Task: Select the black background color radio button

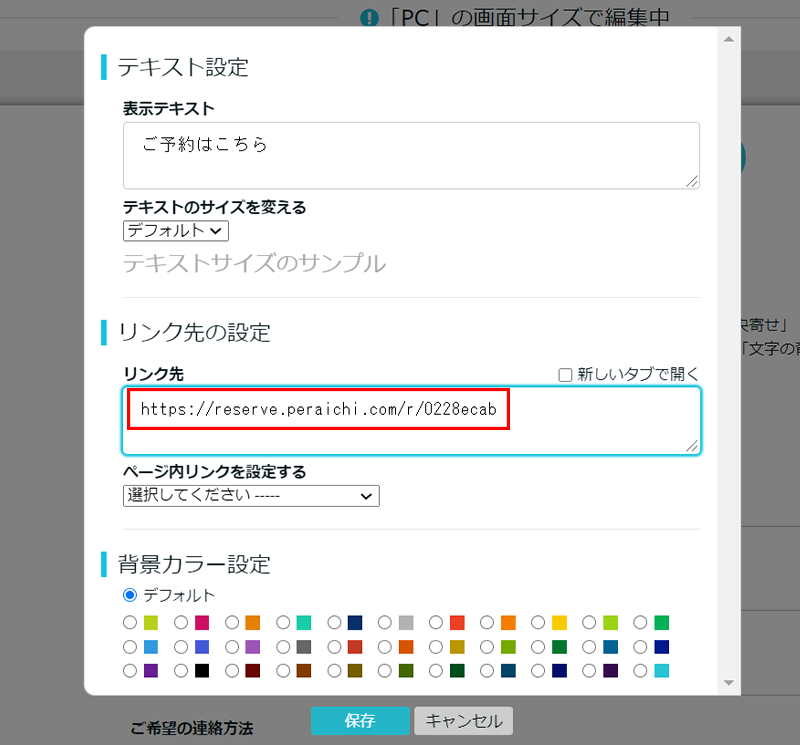Action: (181, 671)
